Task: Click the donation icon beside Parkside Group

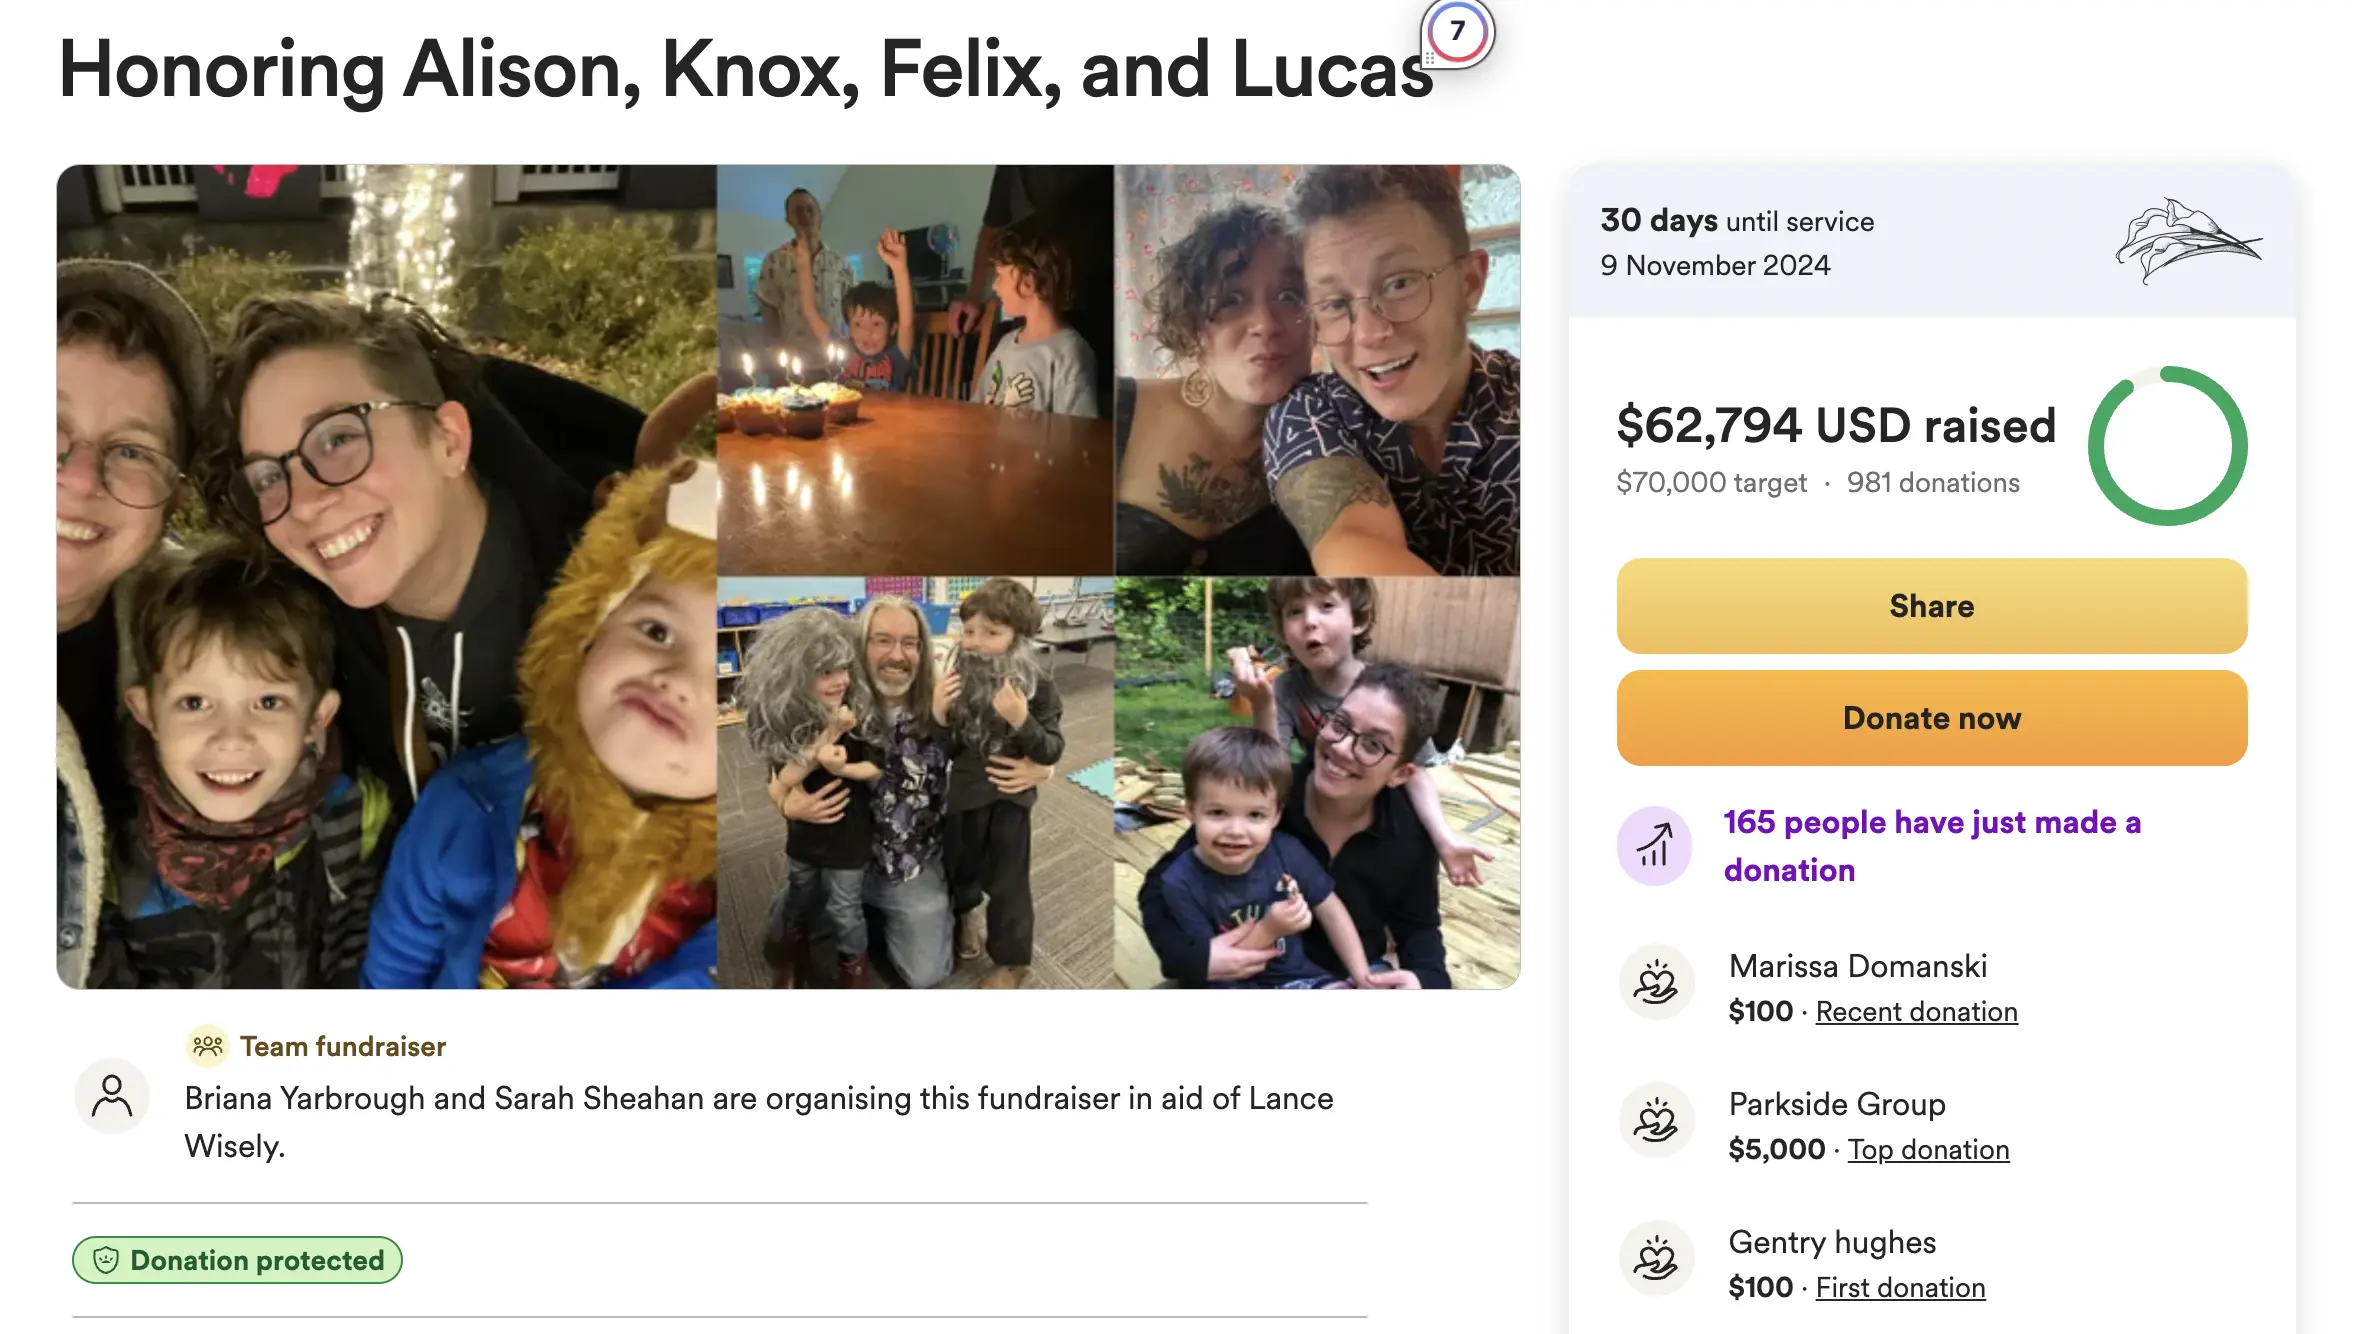Action: [x=1656, y=1120]
